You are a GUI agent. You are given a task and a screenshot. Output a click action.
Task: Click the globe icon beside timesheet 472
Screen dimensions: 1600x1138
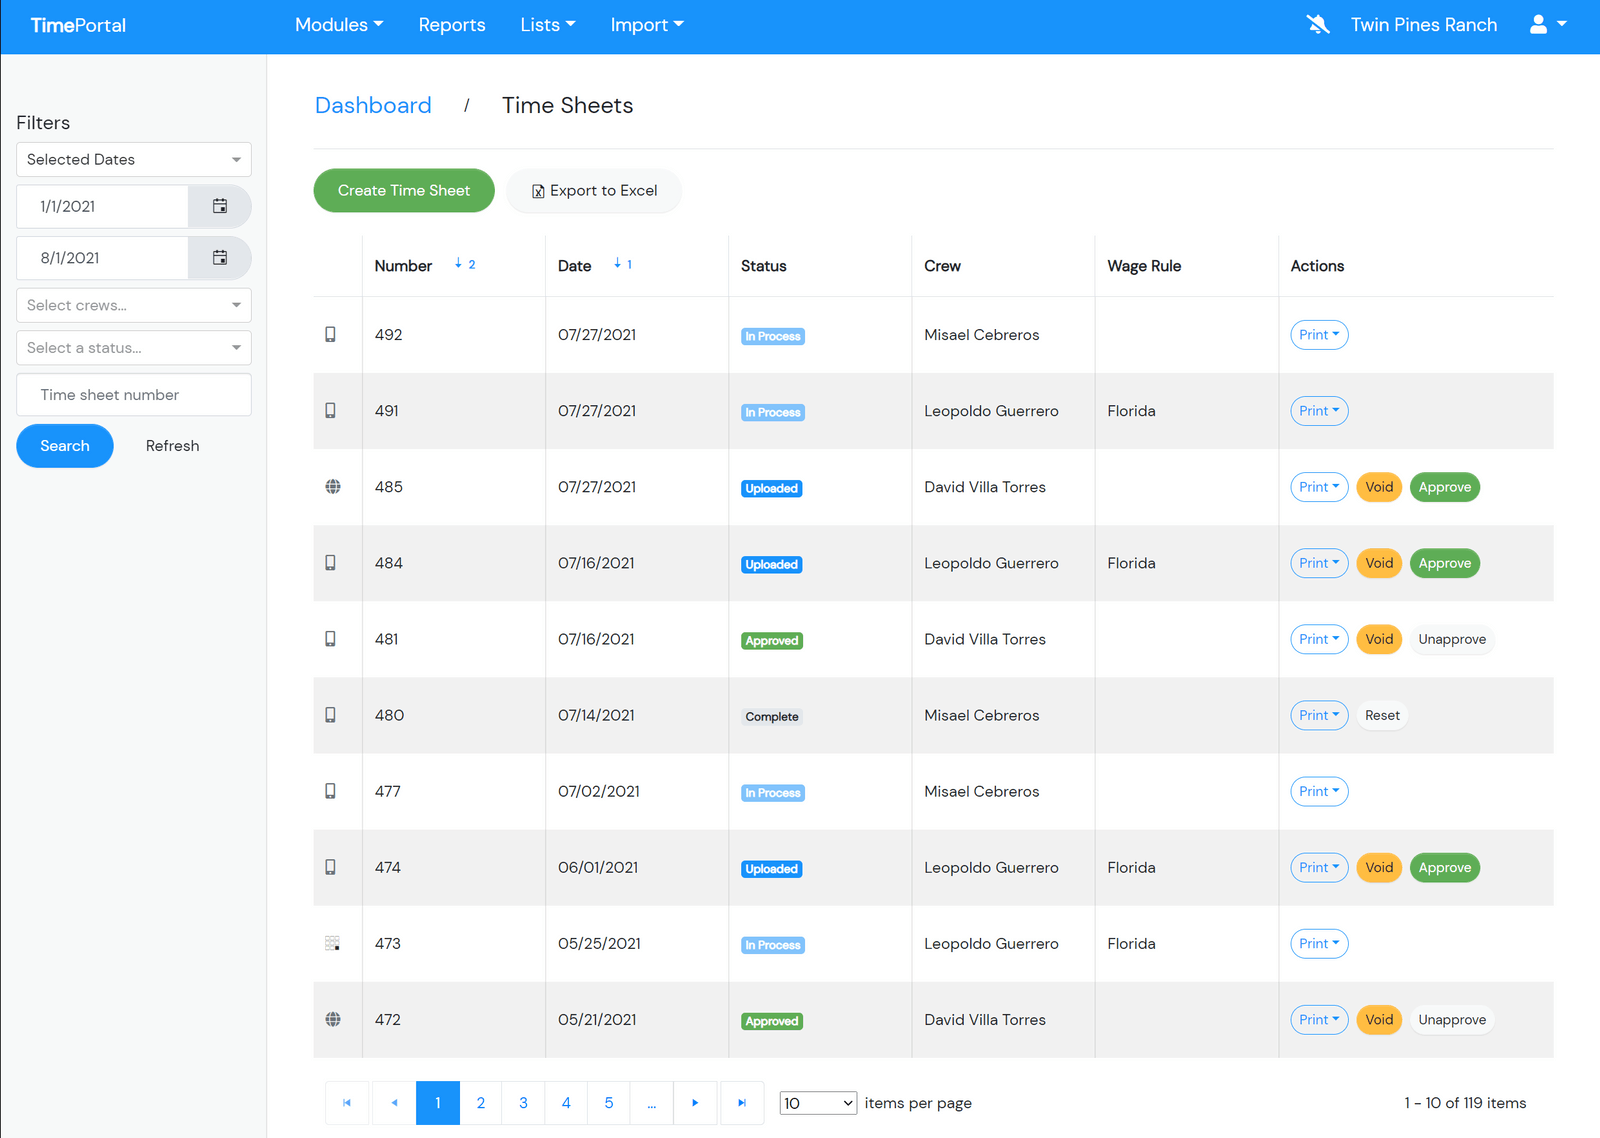click(x=334, y=1019)
